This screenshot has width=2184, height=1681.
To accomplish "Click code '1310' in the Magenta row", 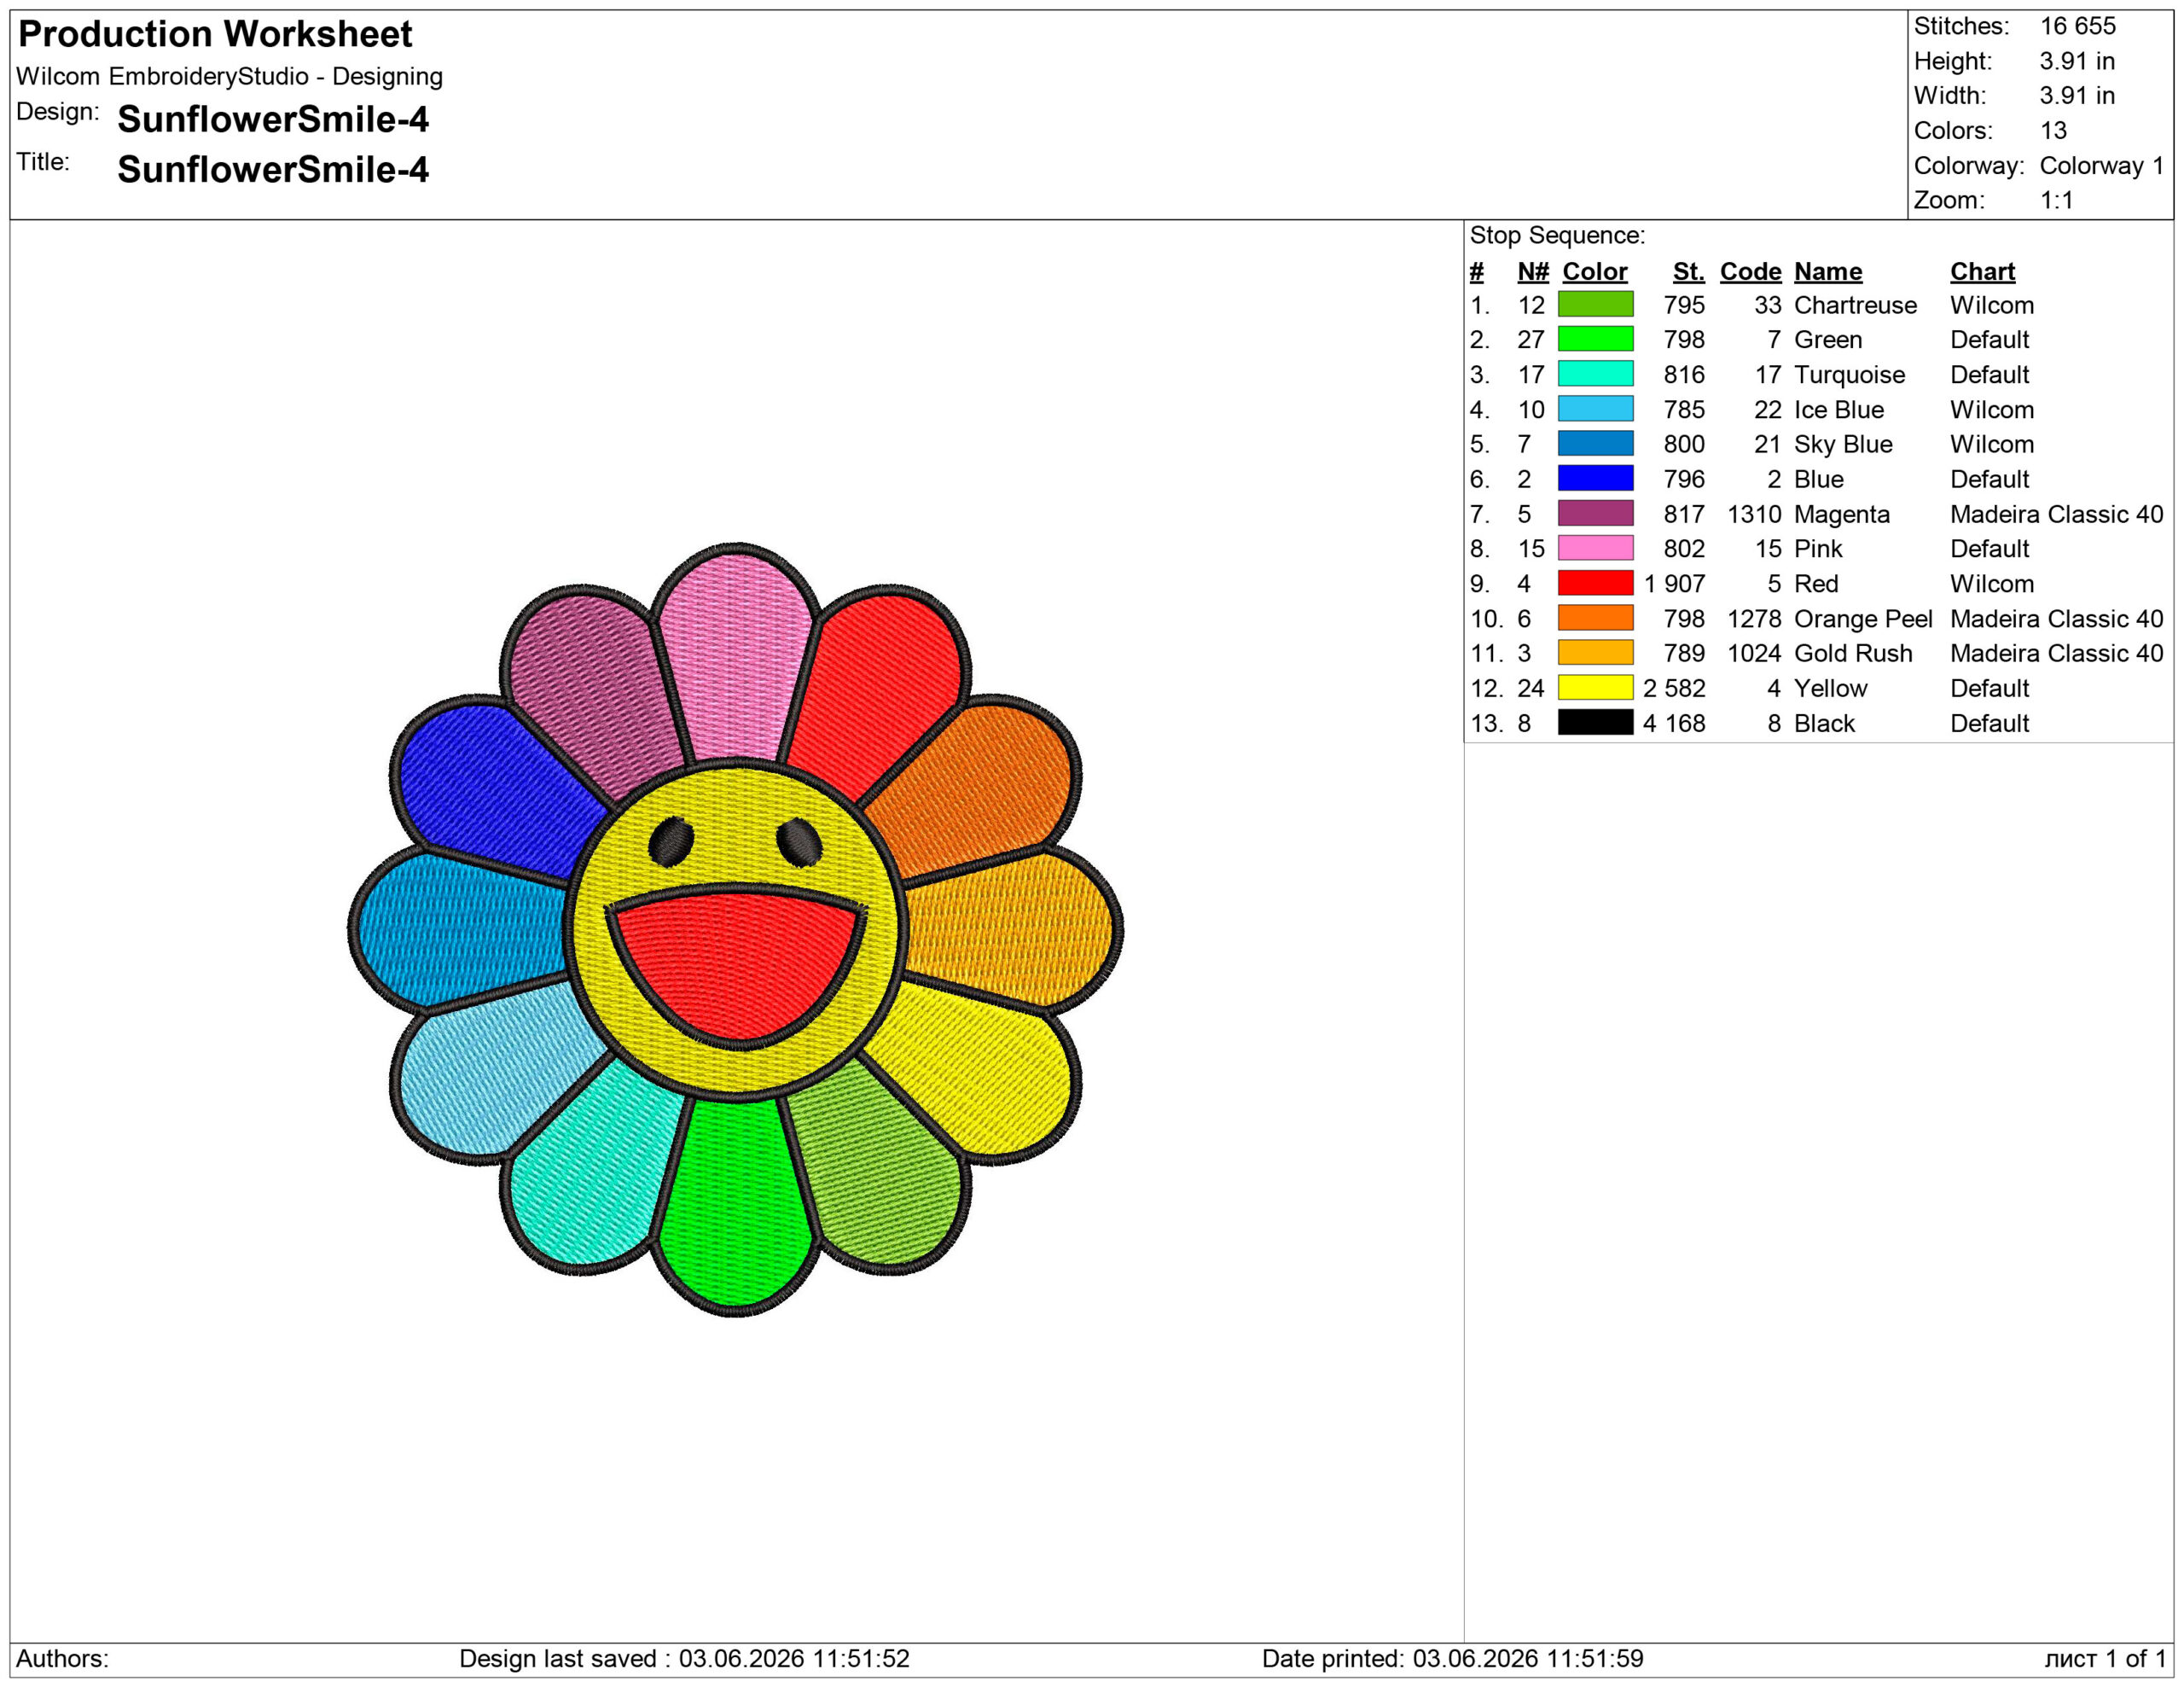I will click(x=1754, y=514).
